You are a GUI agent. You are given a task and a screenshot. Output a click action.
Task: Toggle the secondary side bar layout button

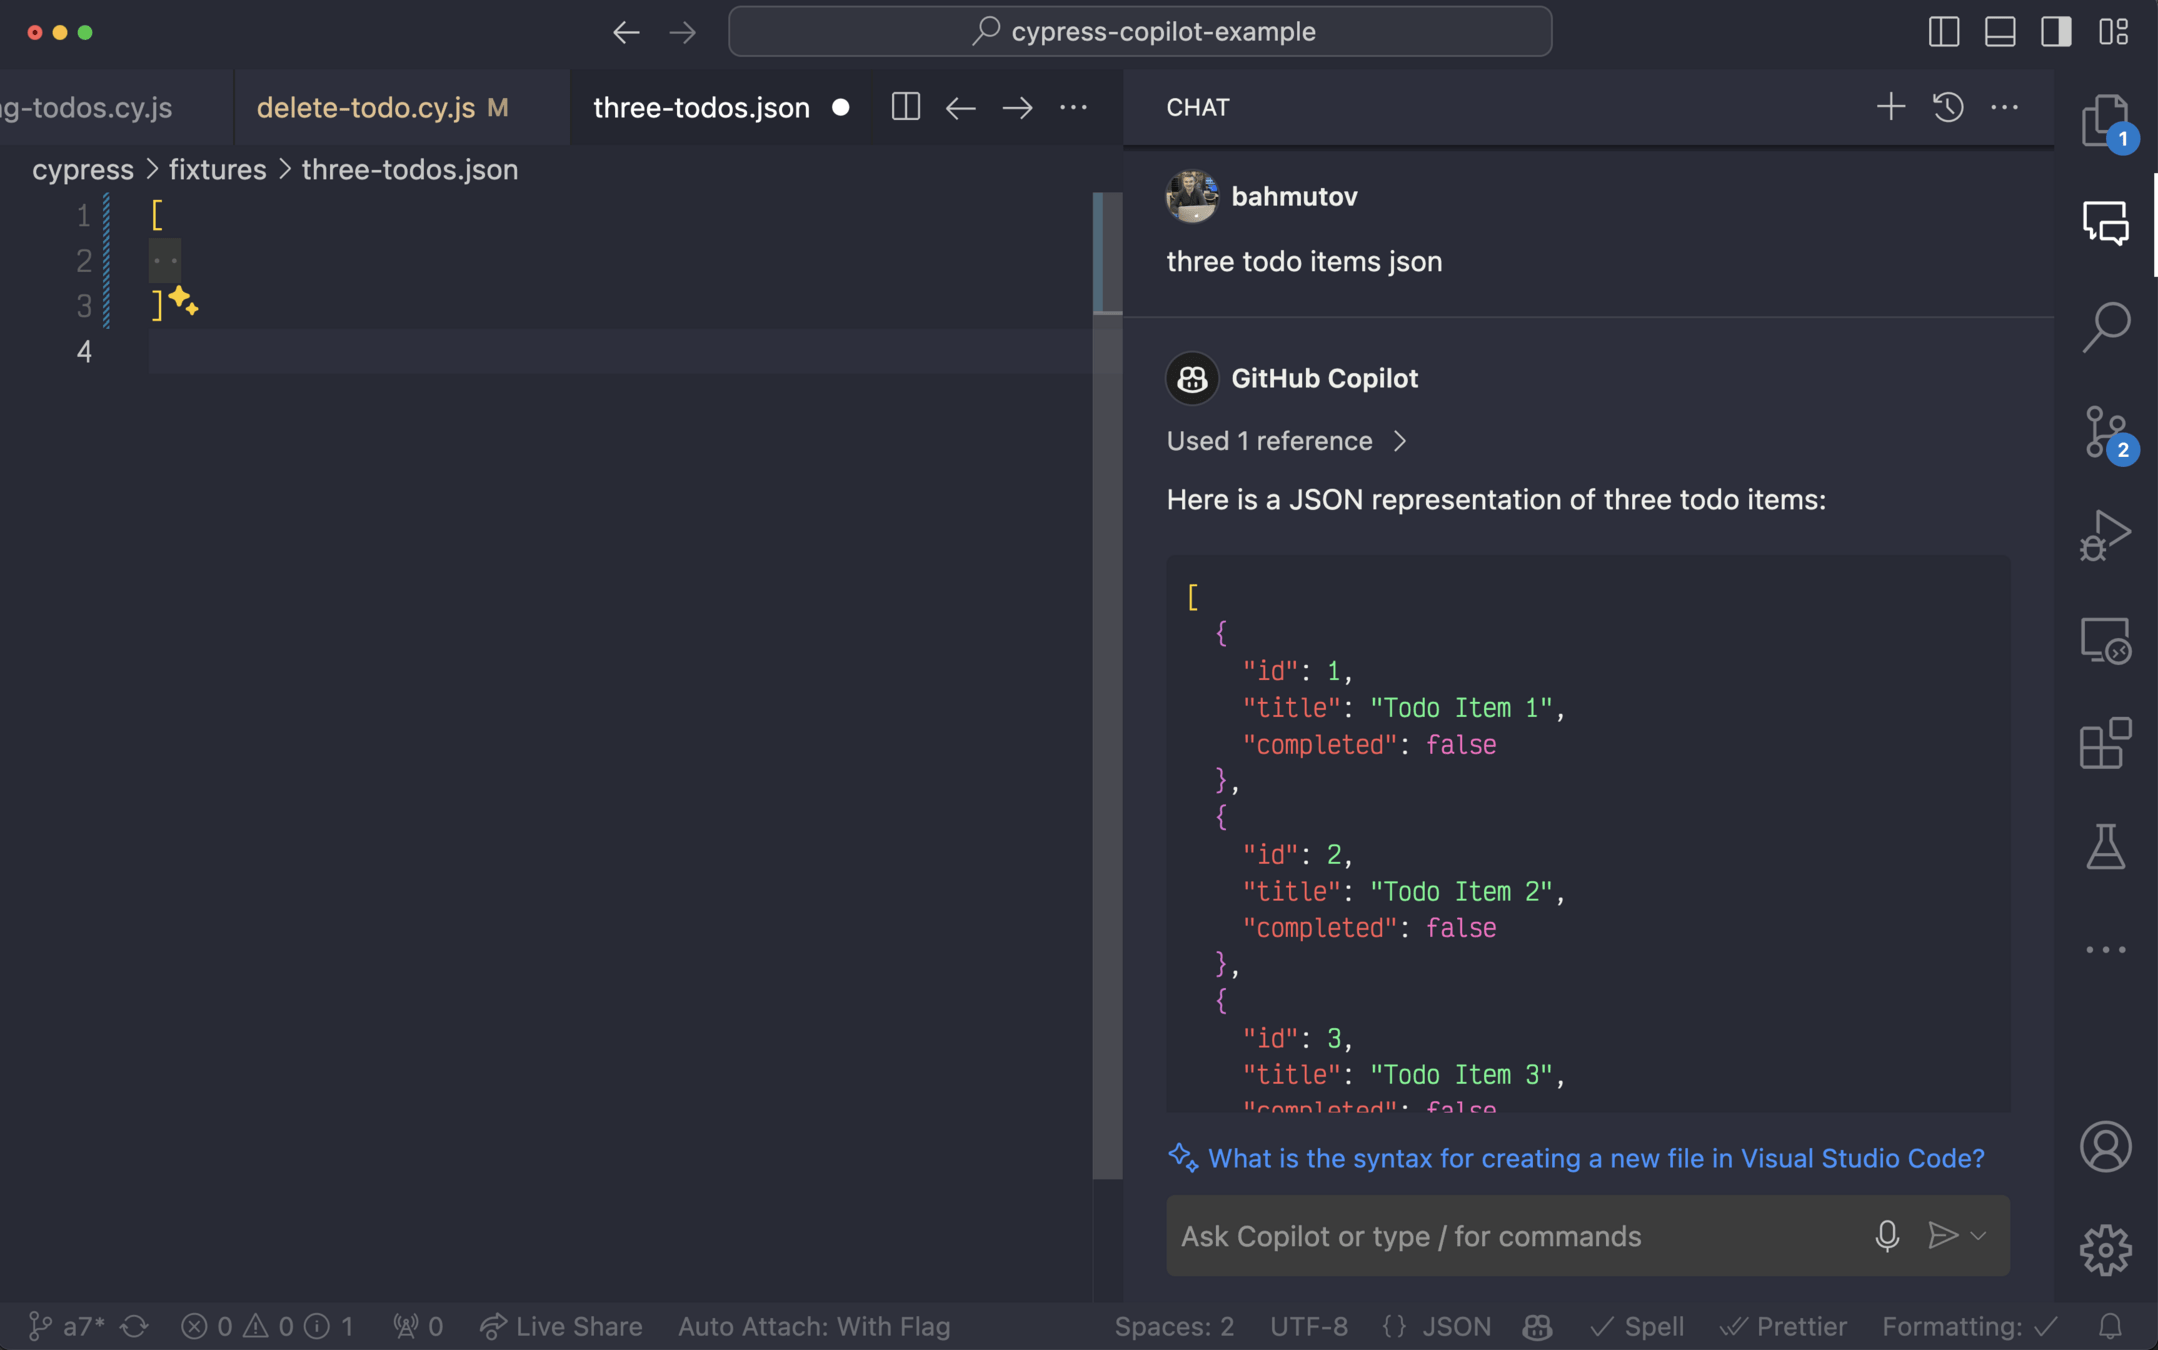[x=2056, y=32]
